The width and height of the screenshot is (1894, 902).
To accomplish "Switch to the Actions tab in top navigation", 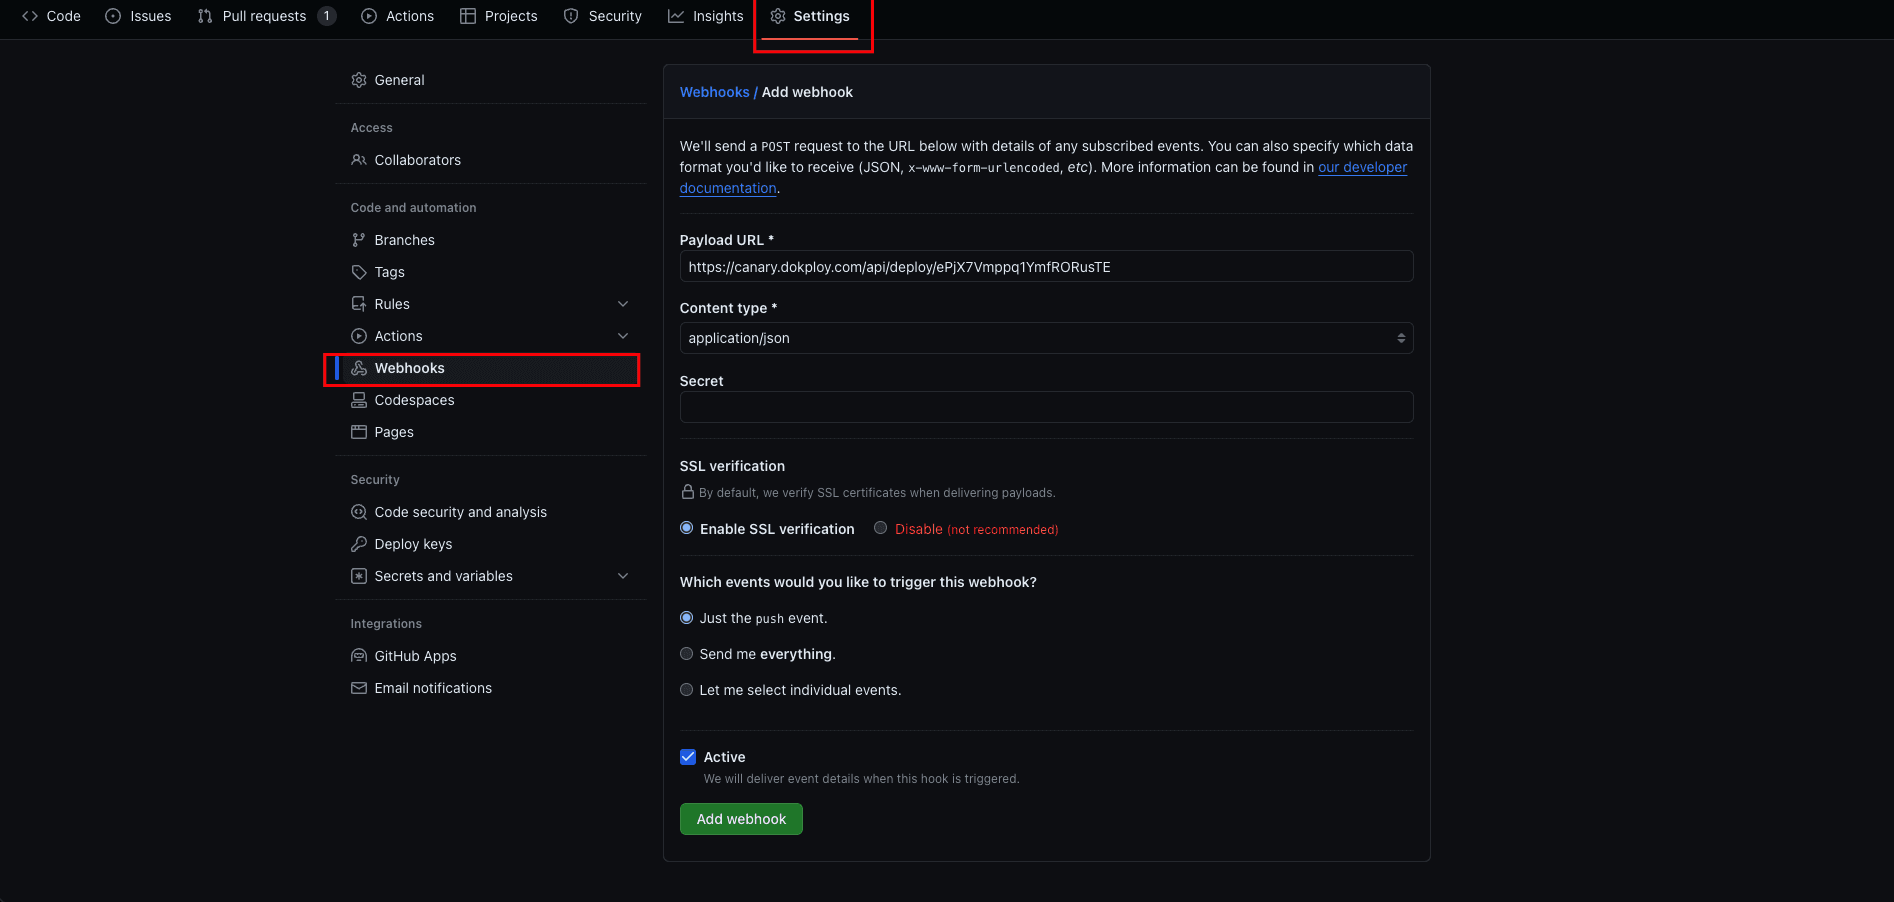I will point(397,16).
